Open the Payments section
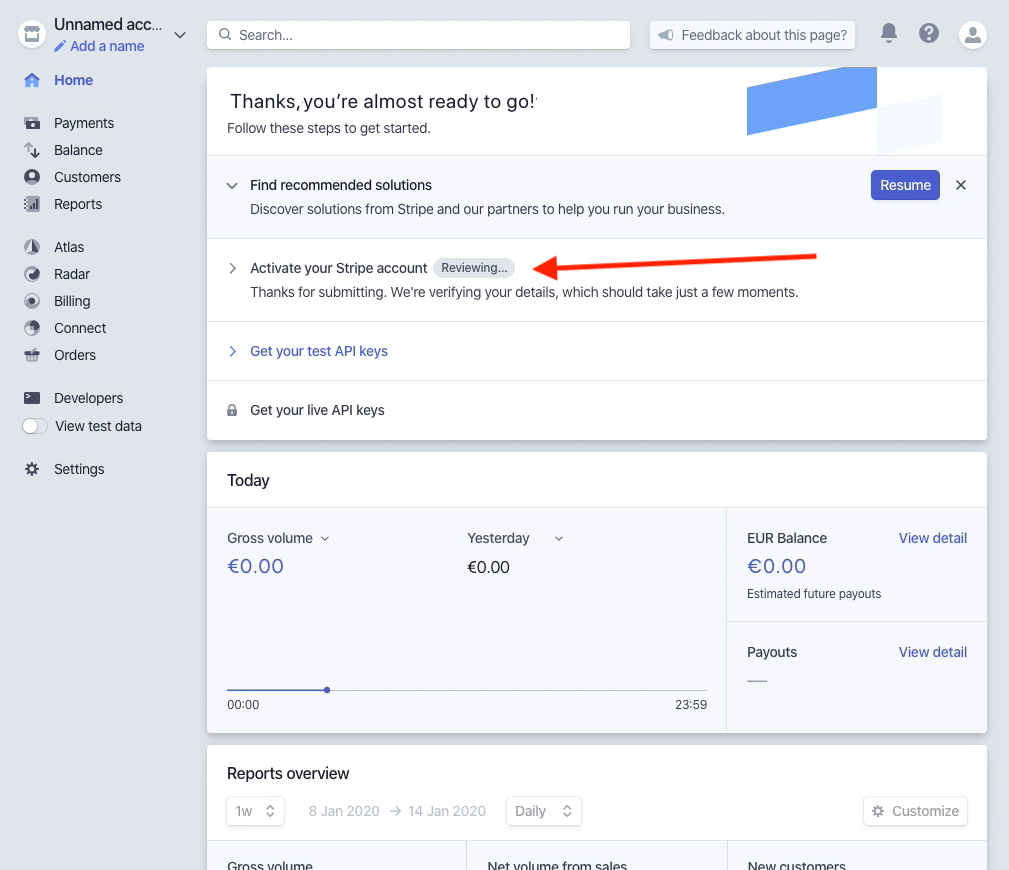 tap(81, 123)
